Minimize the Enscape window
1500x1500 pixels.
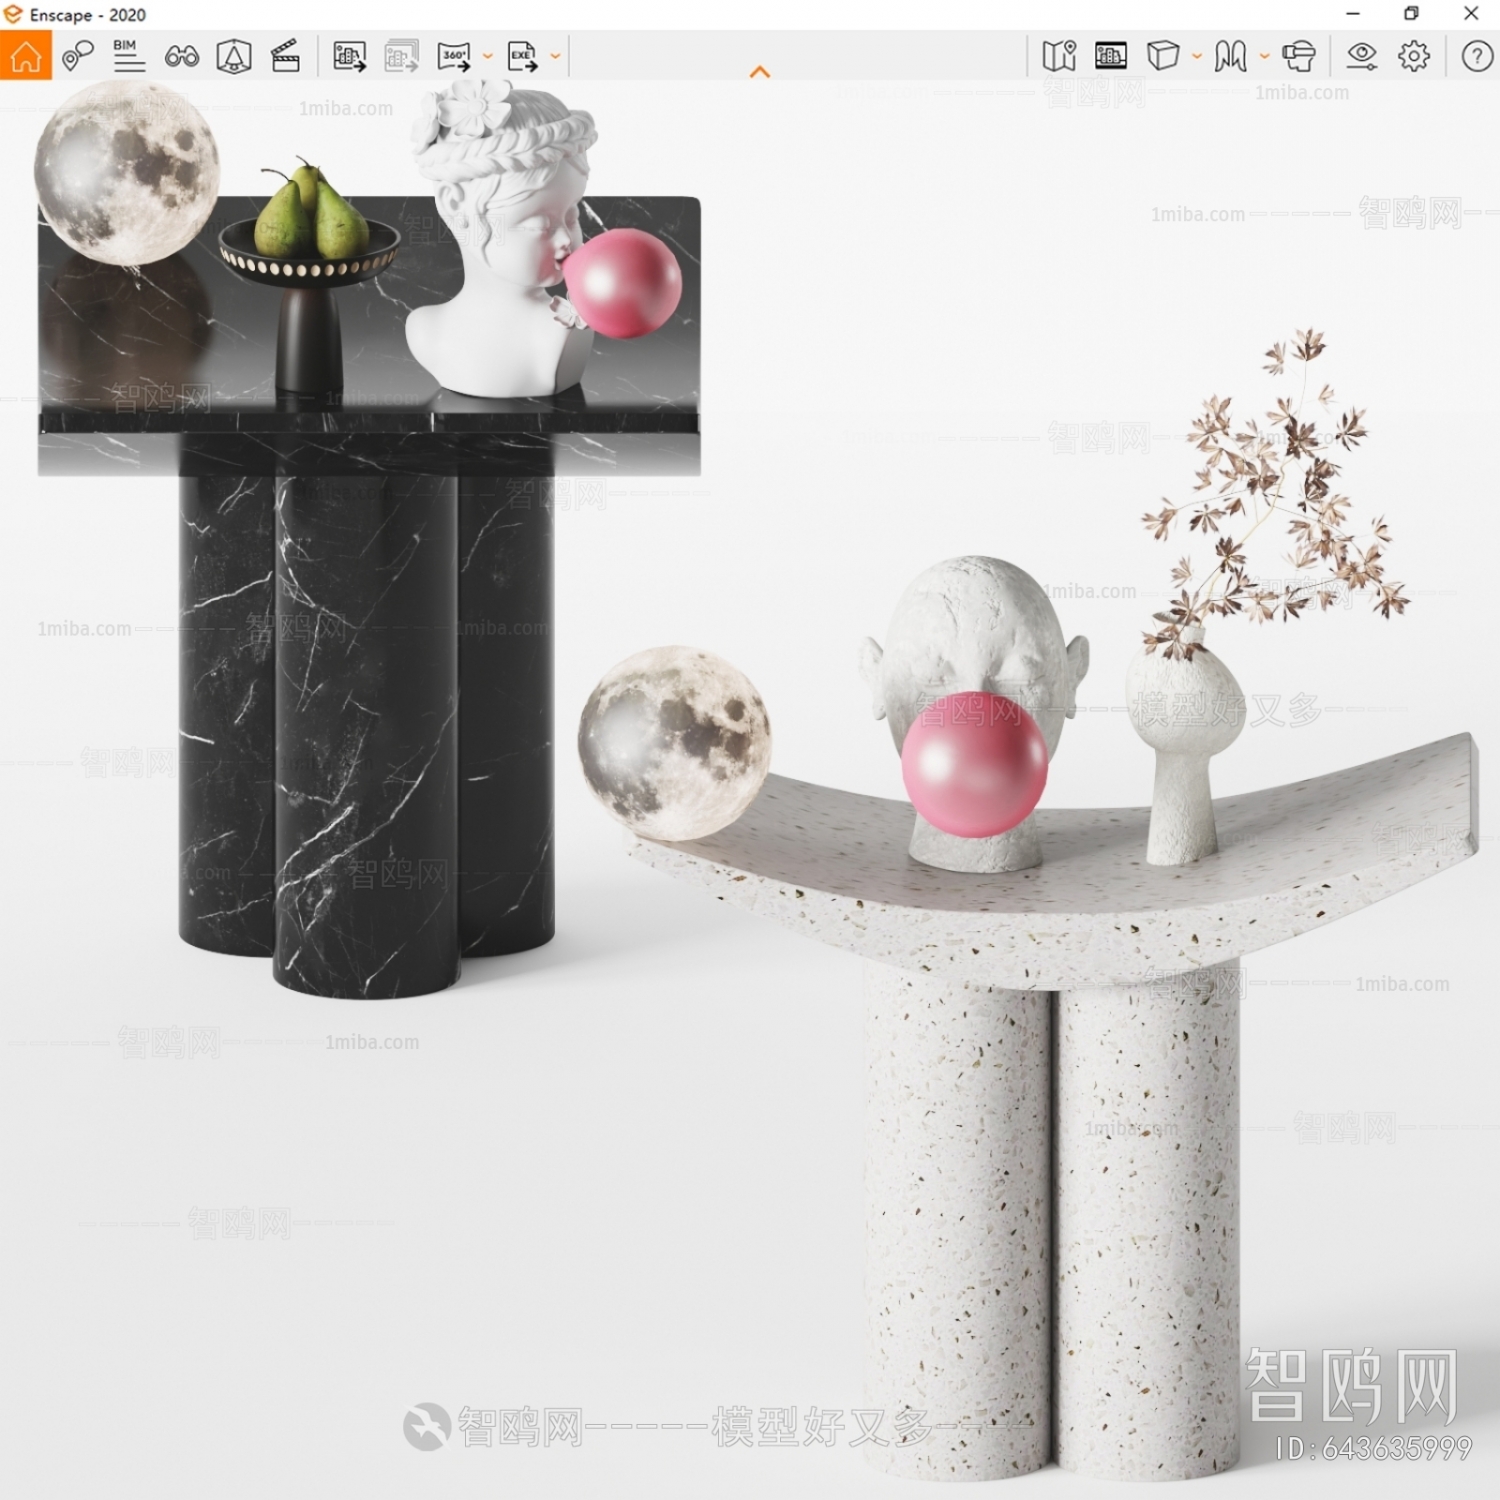tap(1353, 14)
